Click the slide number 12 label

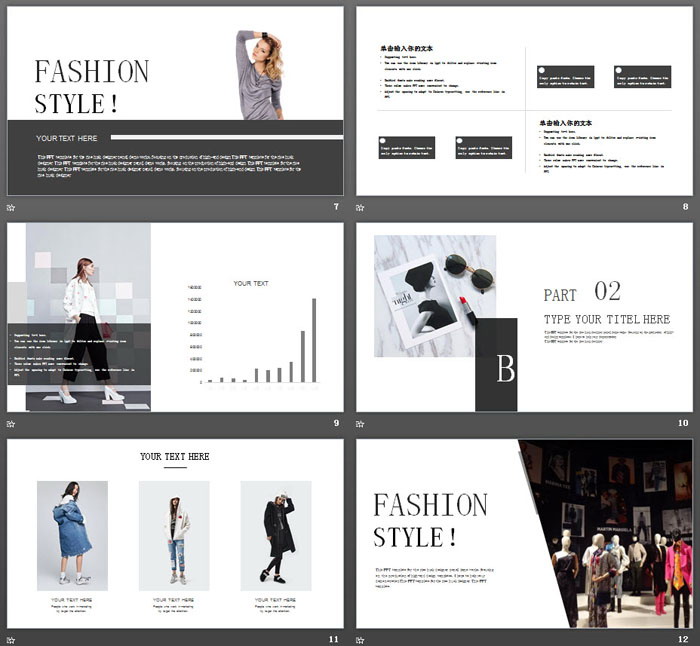[683, 639]
